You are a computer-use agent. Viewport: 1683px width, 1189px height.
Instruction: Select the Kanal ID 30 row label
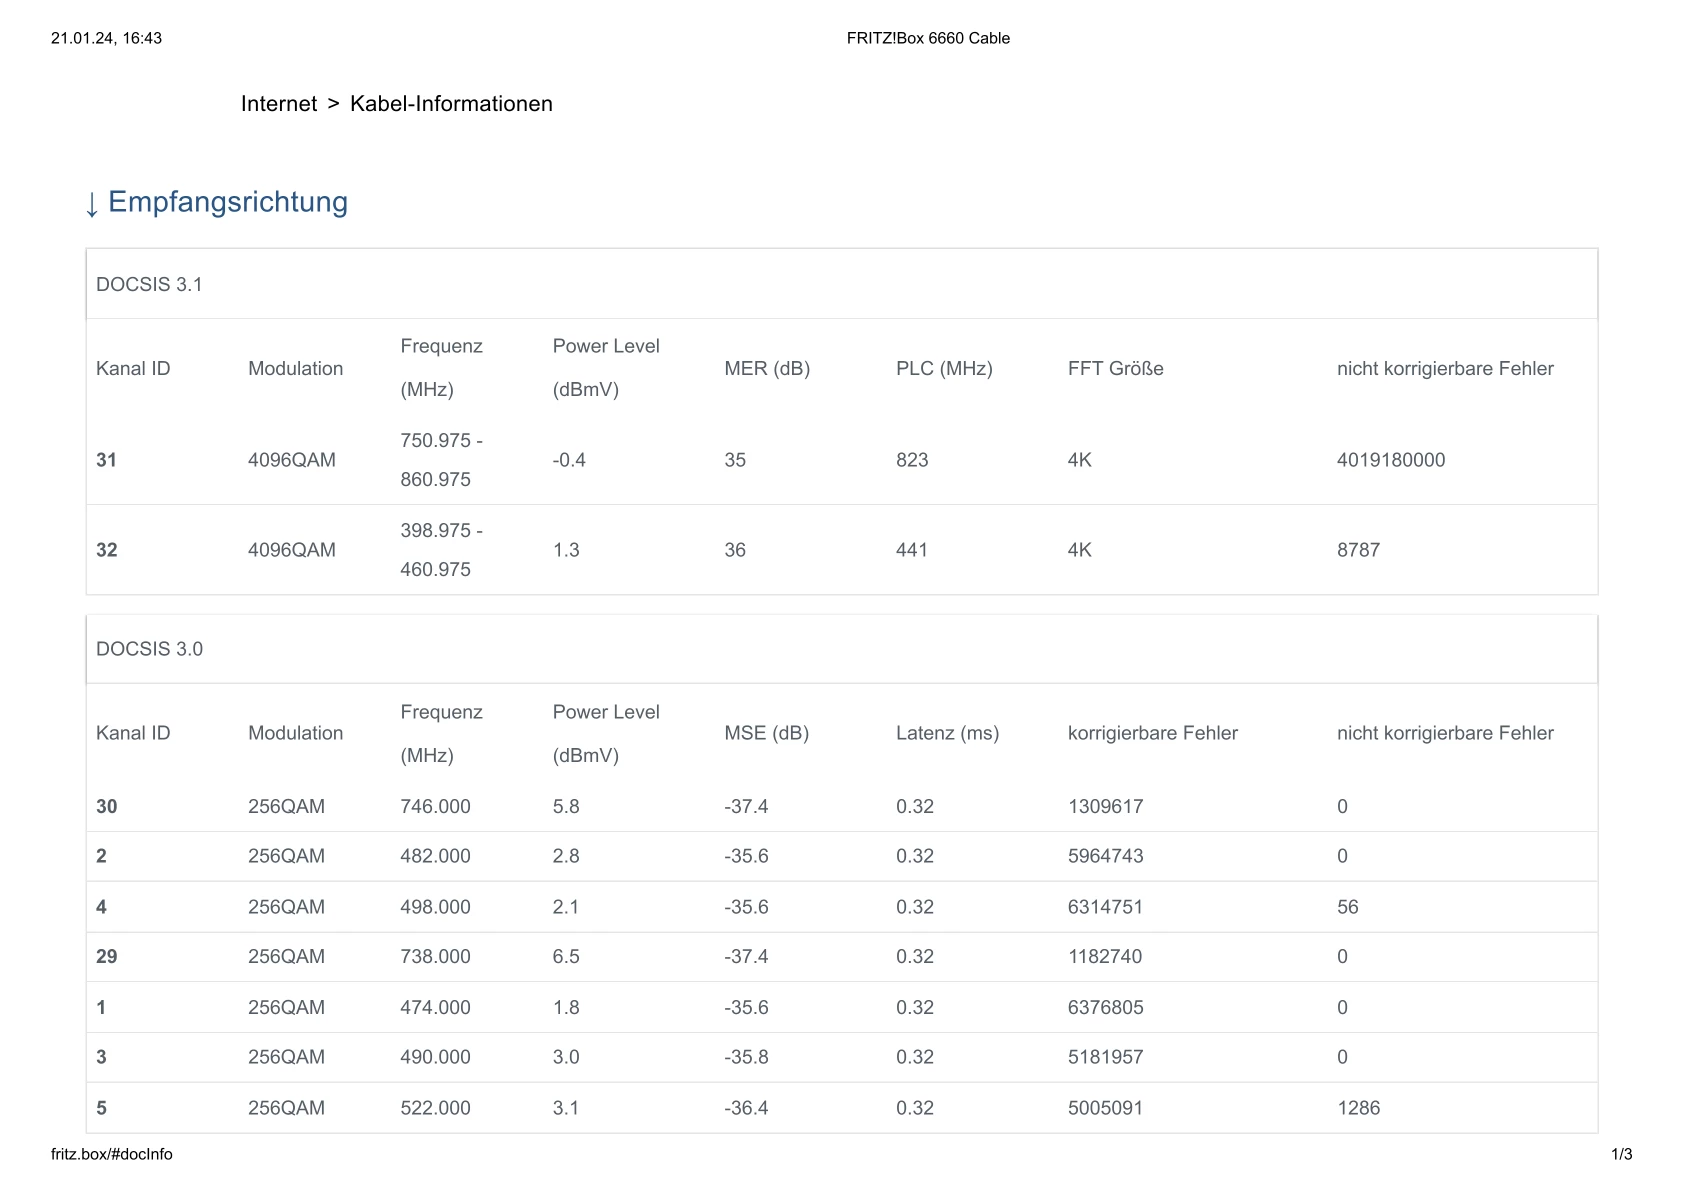pyautogui.click(x=106, y=807)
